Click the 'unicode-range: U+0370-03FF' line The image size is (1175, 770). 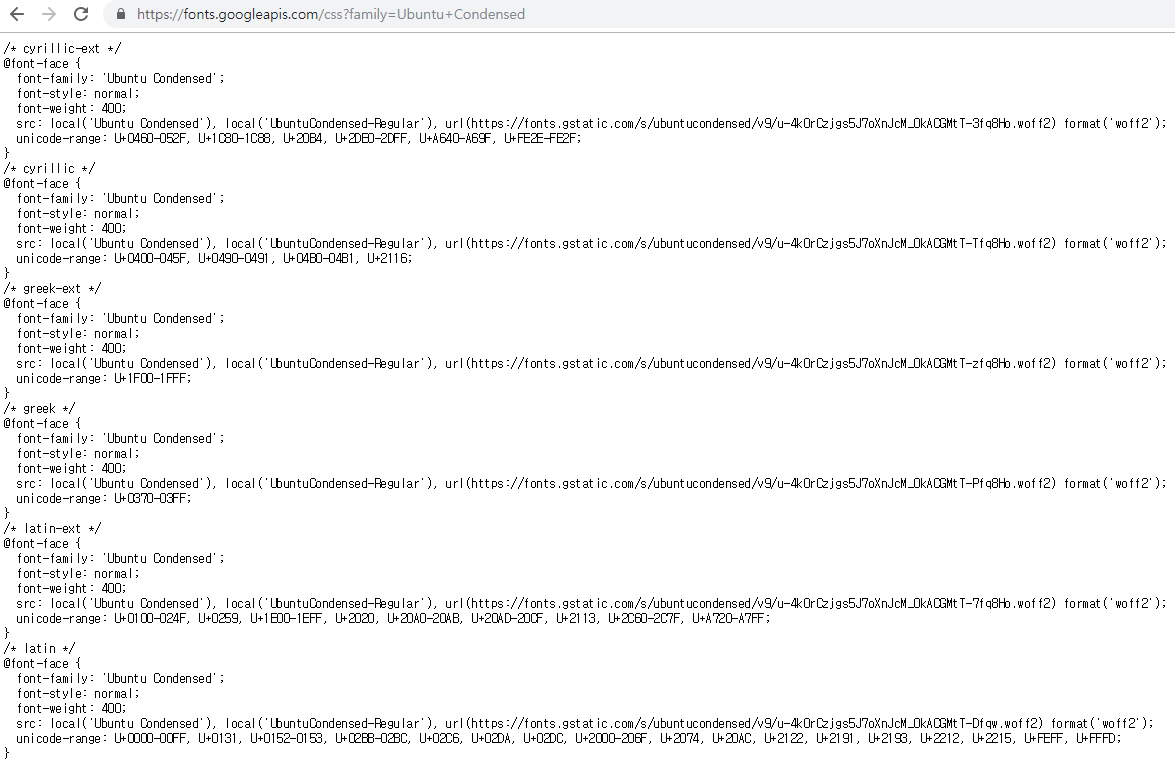pyautogui.click(x=104, y=498)
